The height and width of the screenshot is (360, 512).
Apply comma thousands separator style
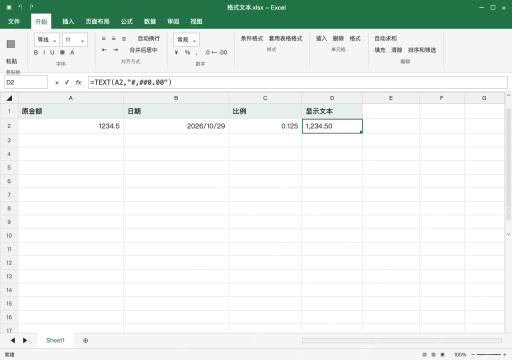[x=197, y=53]
